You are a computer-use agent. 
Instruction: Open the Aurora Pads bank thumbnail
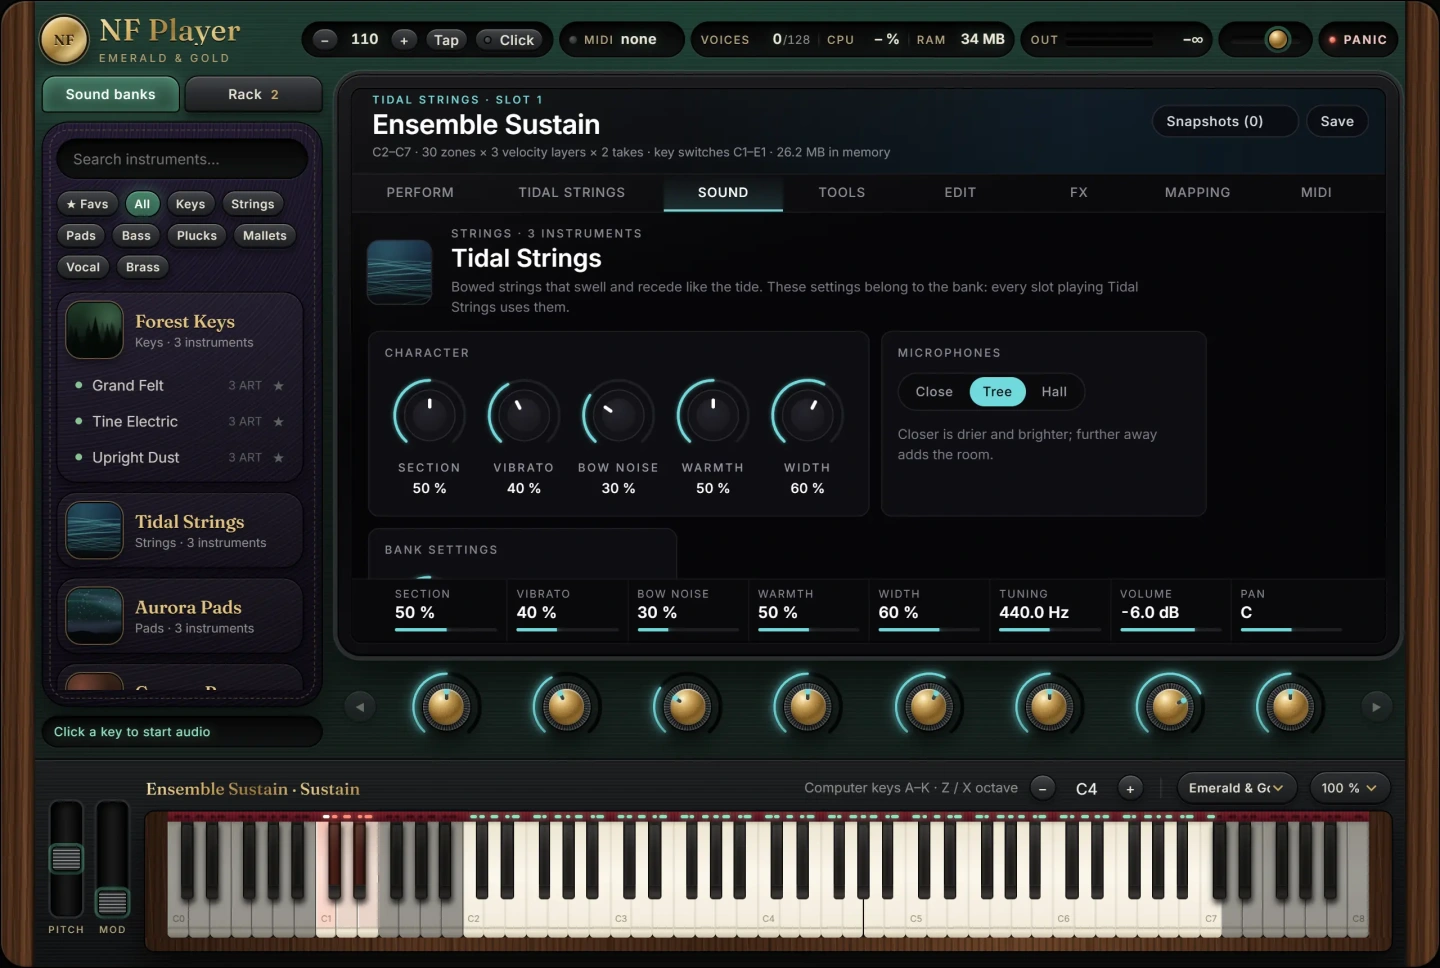(x=94, y=615)
